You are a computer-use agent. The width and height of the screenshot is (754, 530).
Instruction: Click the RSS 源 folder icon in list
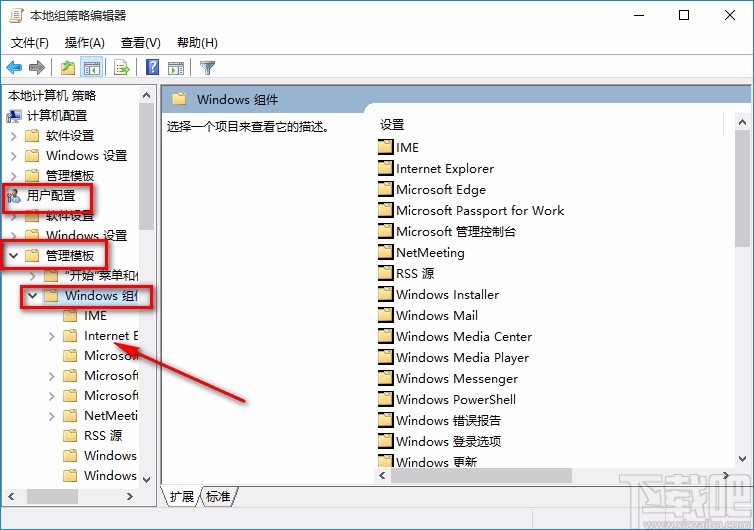385,273
